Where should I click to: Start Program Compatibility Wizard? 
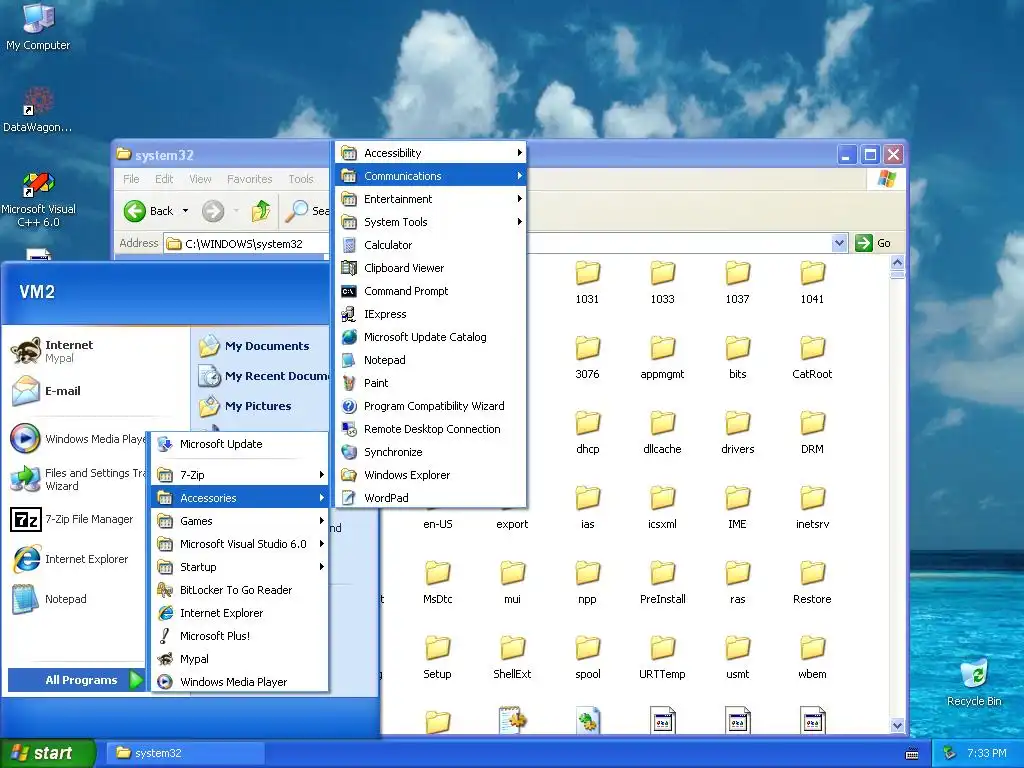click(x=430, y=406)
